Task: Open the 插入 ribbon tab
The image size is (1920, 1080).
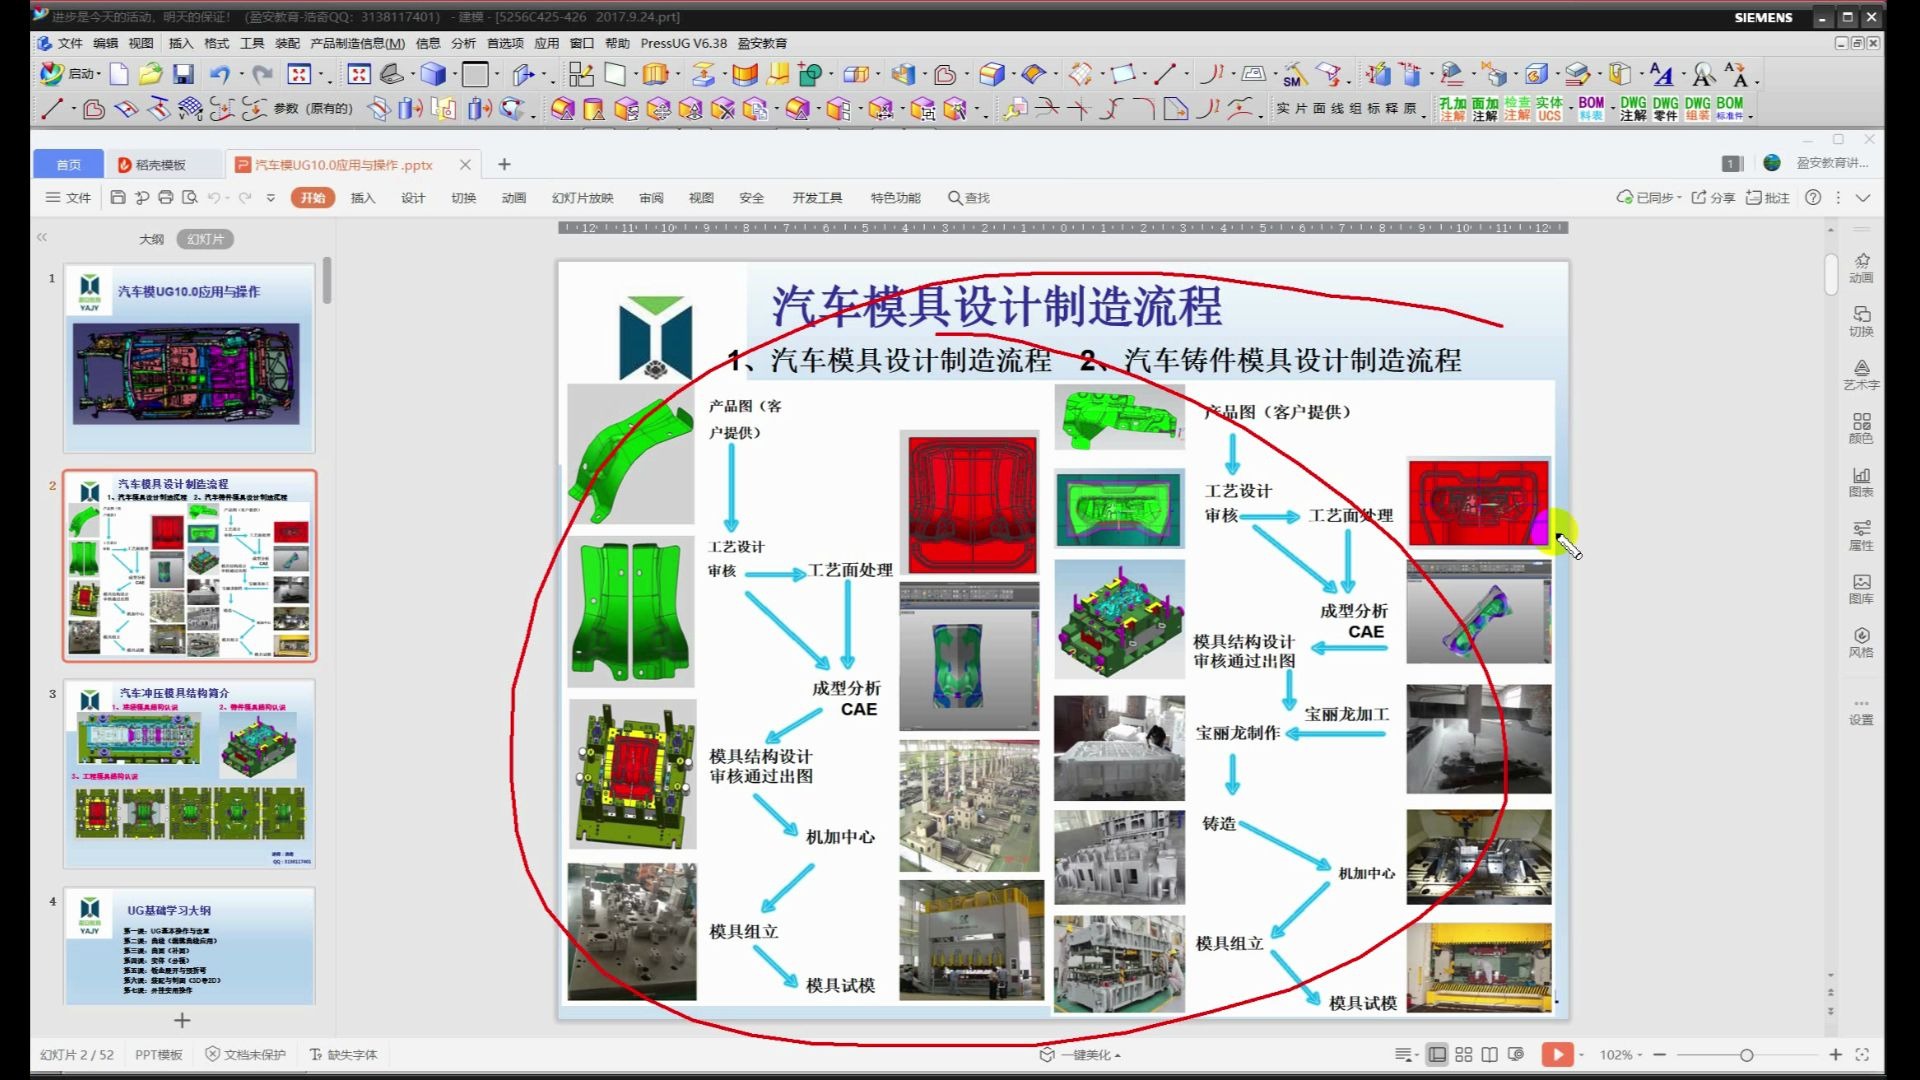Action: (x=362, y=198)
